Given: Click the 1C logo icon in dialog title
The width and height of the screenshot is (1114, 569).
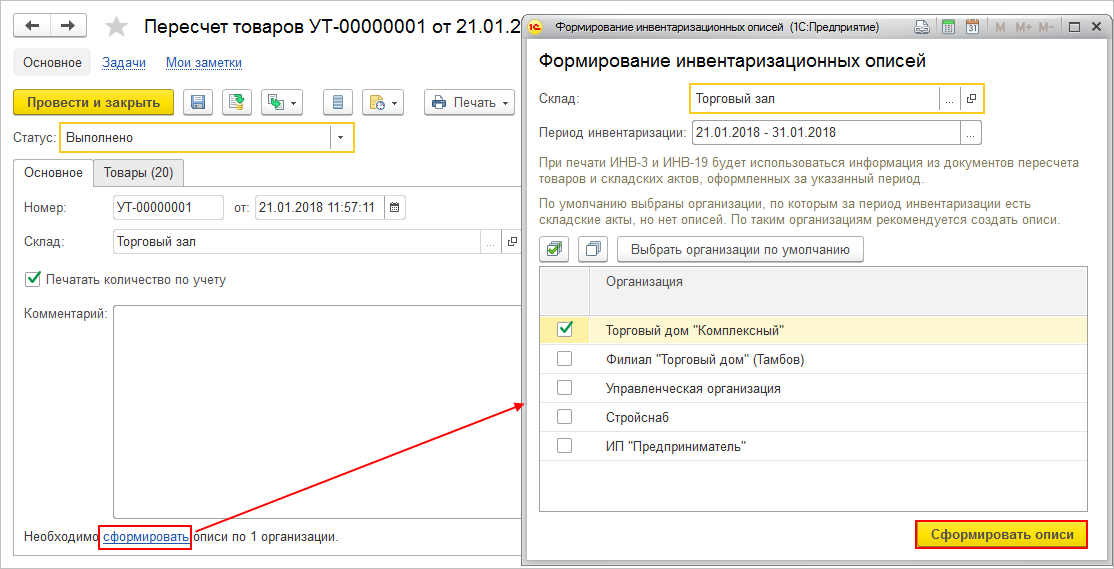Looking at the screenshot, I should 536,27.
